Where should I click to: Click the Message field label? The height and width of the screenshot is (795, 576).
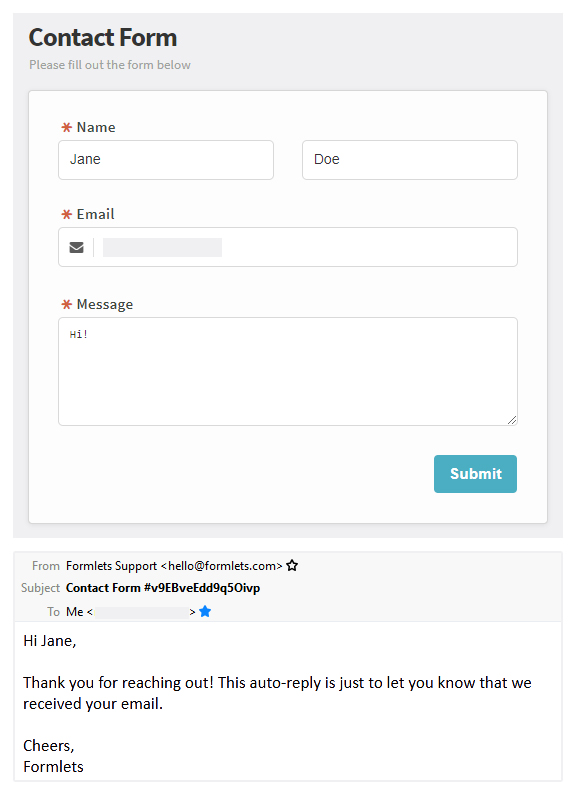tap(105, 304)
